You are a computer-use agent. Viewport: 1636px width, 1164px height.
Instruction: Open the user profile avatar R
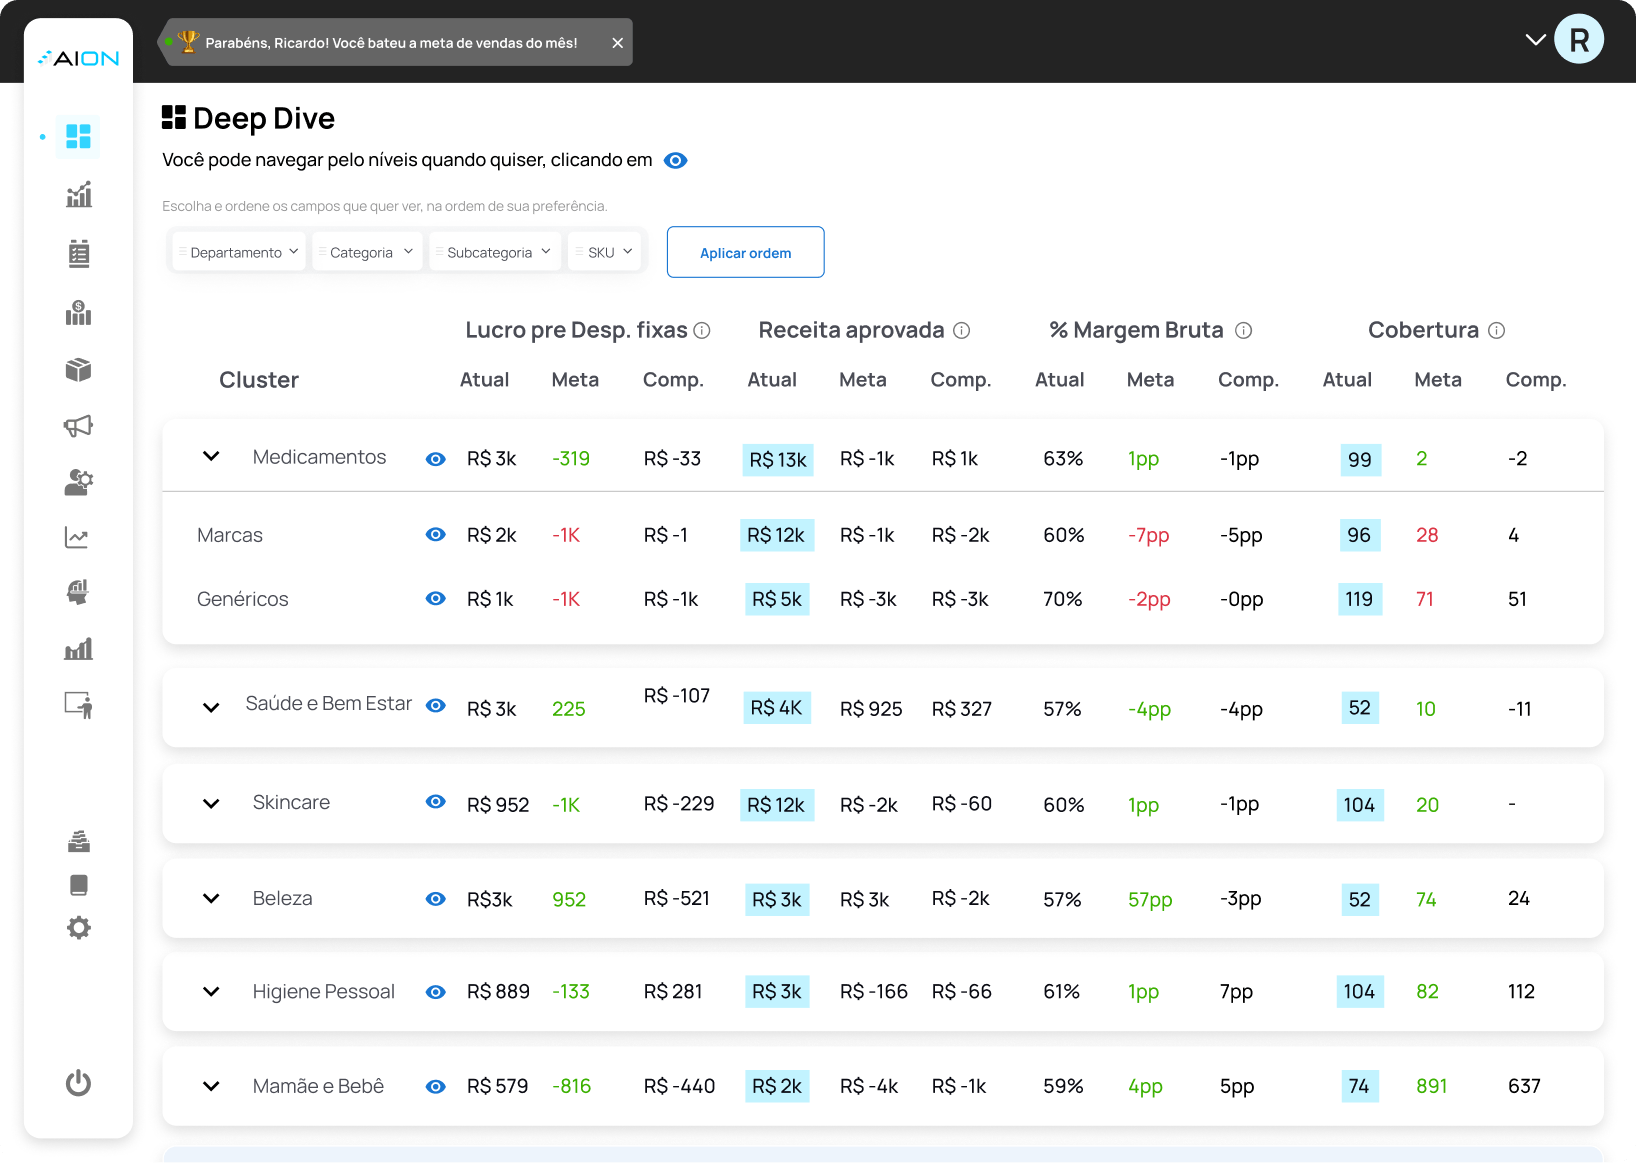(x=1579, y=40)
